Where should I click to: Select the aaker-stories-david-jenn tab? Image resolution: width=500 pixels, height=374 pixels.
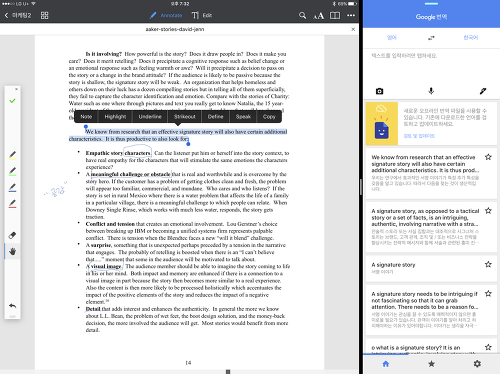(x=175, y=29)
